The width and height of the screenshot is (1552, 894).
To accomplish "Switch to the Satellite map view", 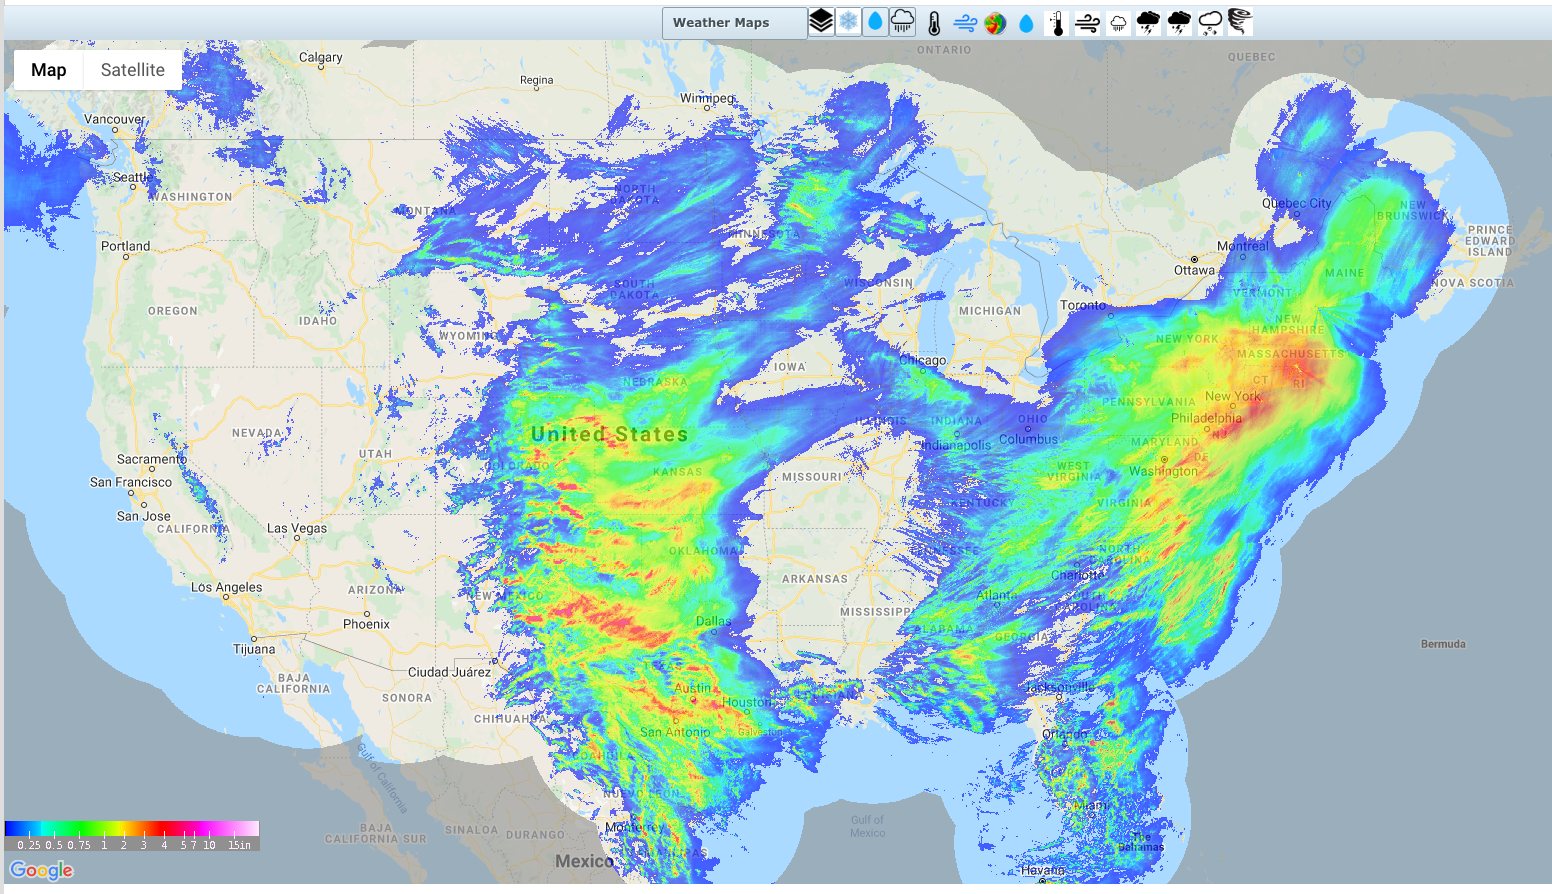I will (133, 70).
